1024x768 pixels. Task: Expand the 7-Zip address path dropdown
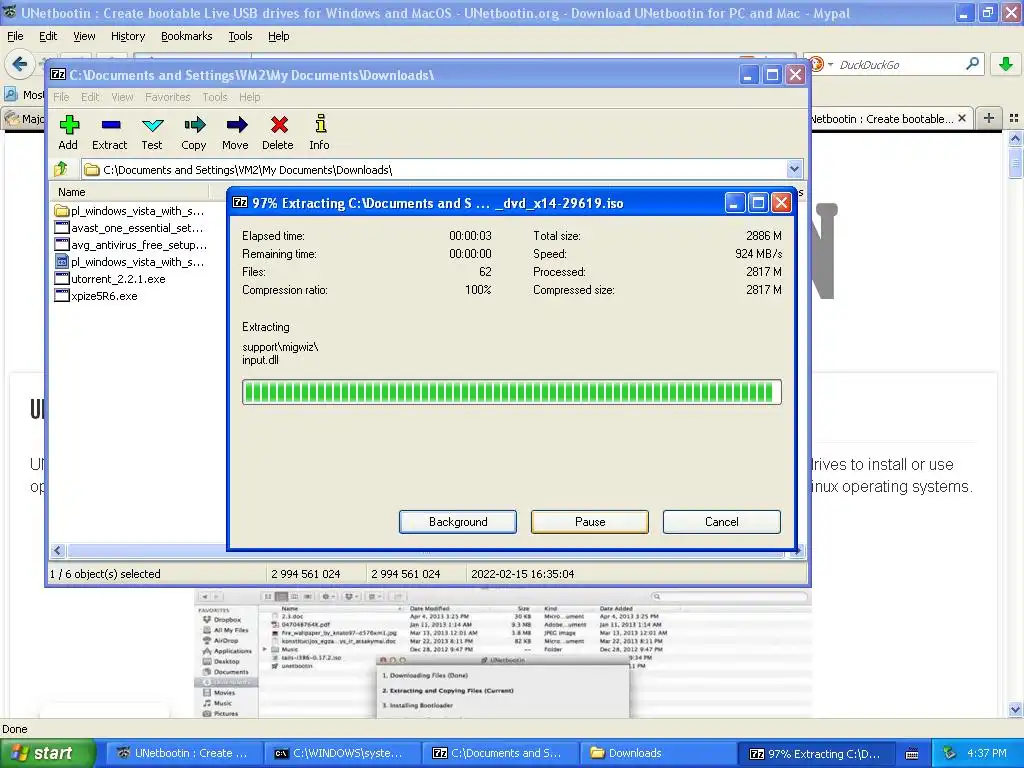coord(794,169)
